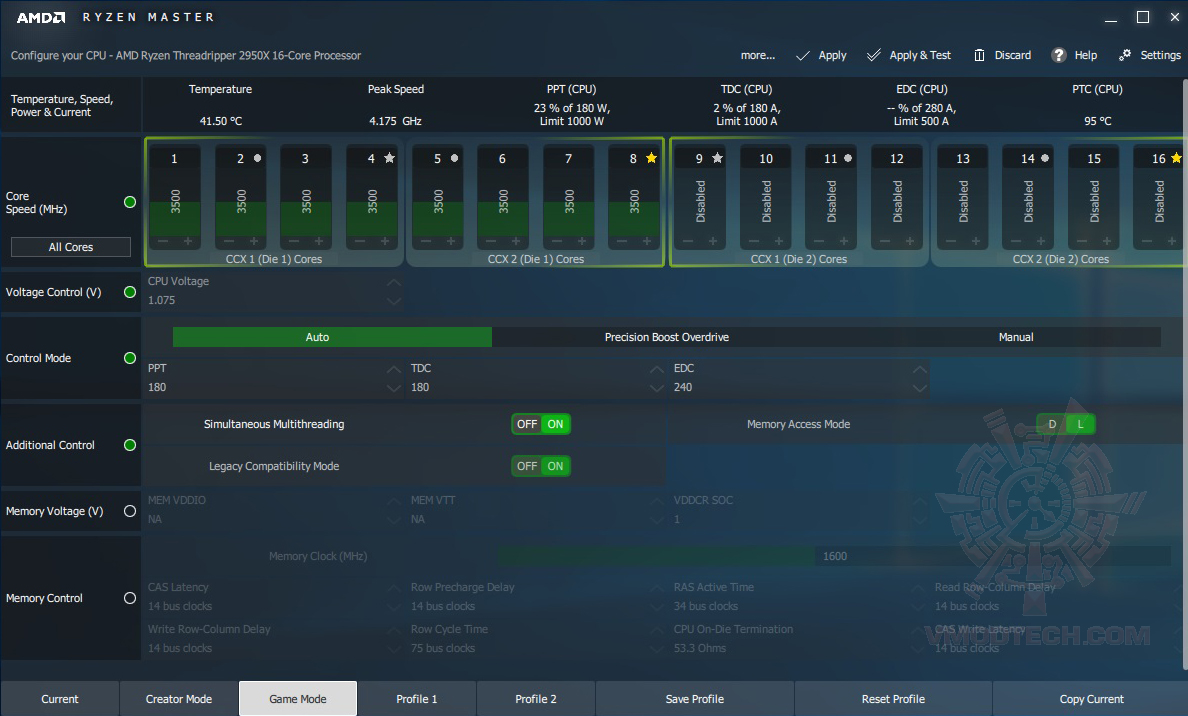Toggle Simultaneous Multithreading switch

point(541,424)
